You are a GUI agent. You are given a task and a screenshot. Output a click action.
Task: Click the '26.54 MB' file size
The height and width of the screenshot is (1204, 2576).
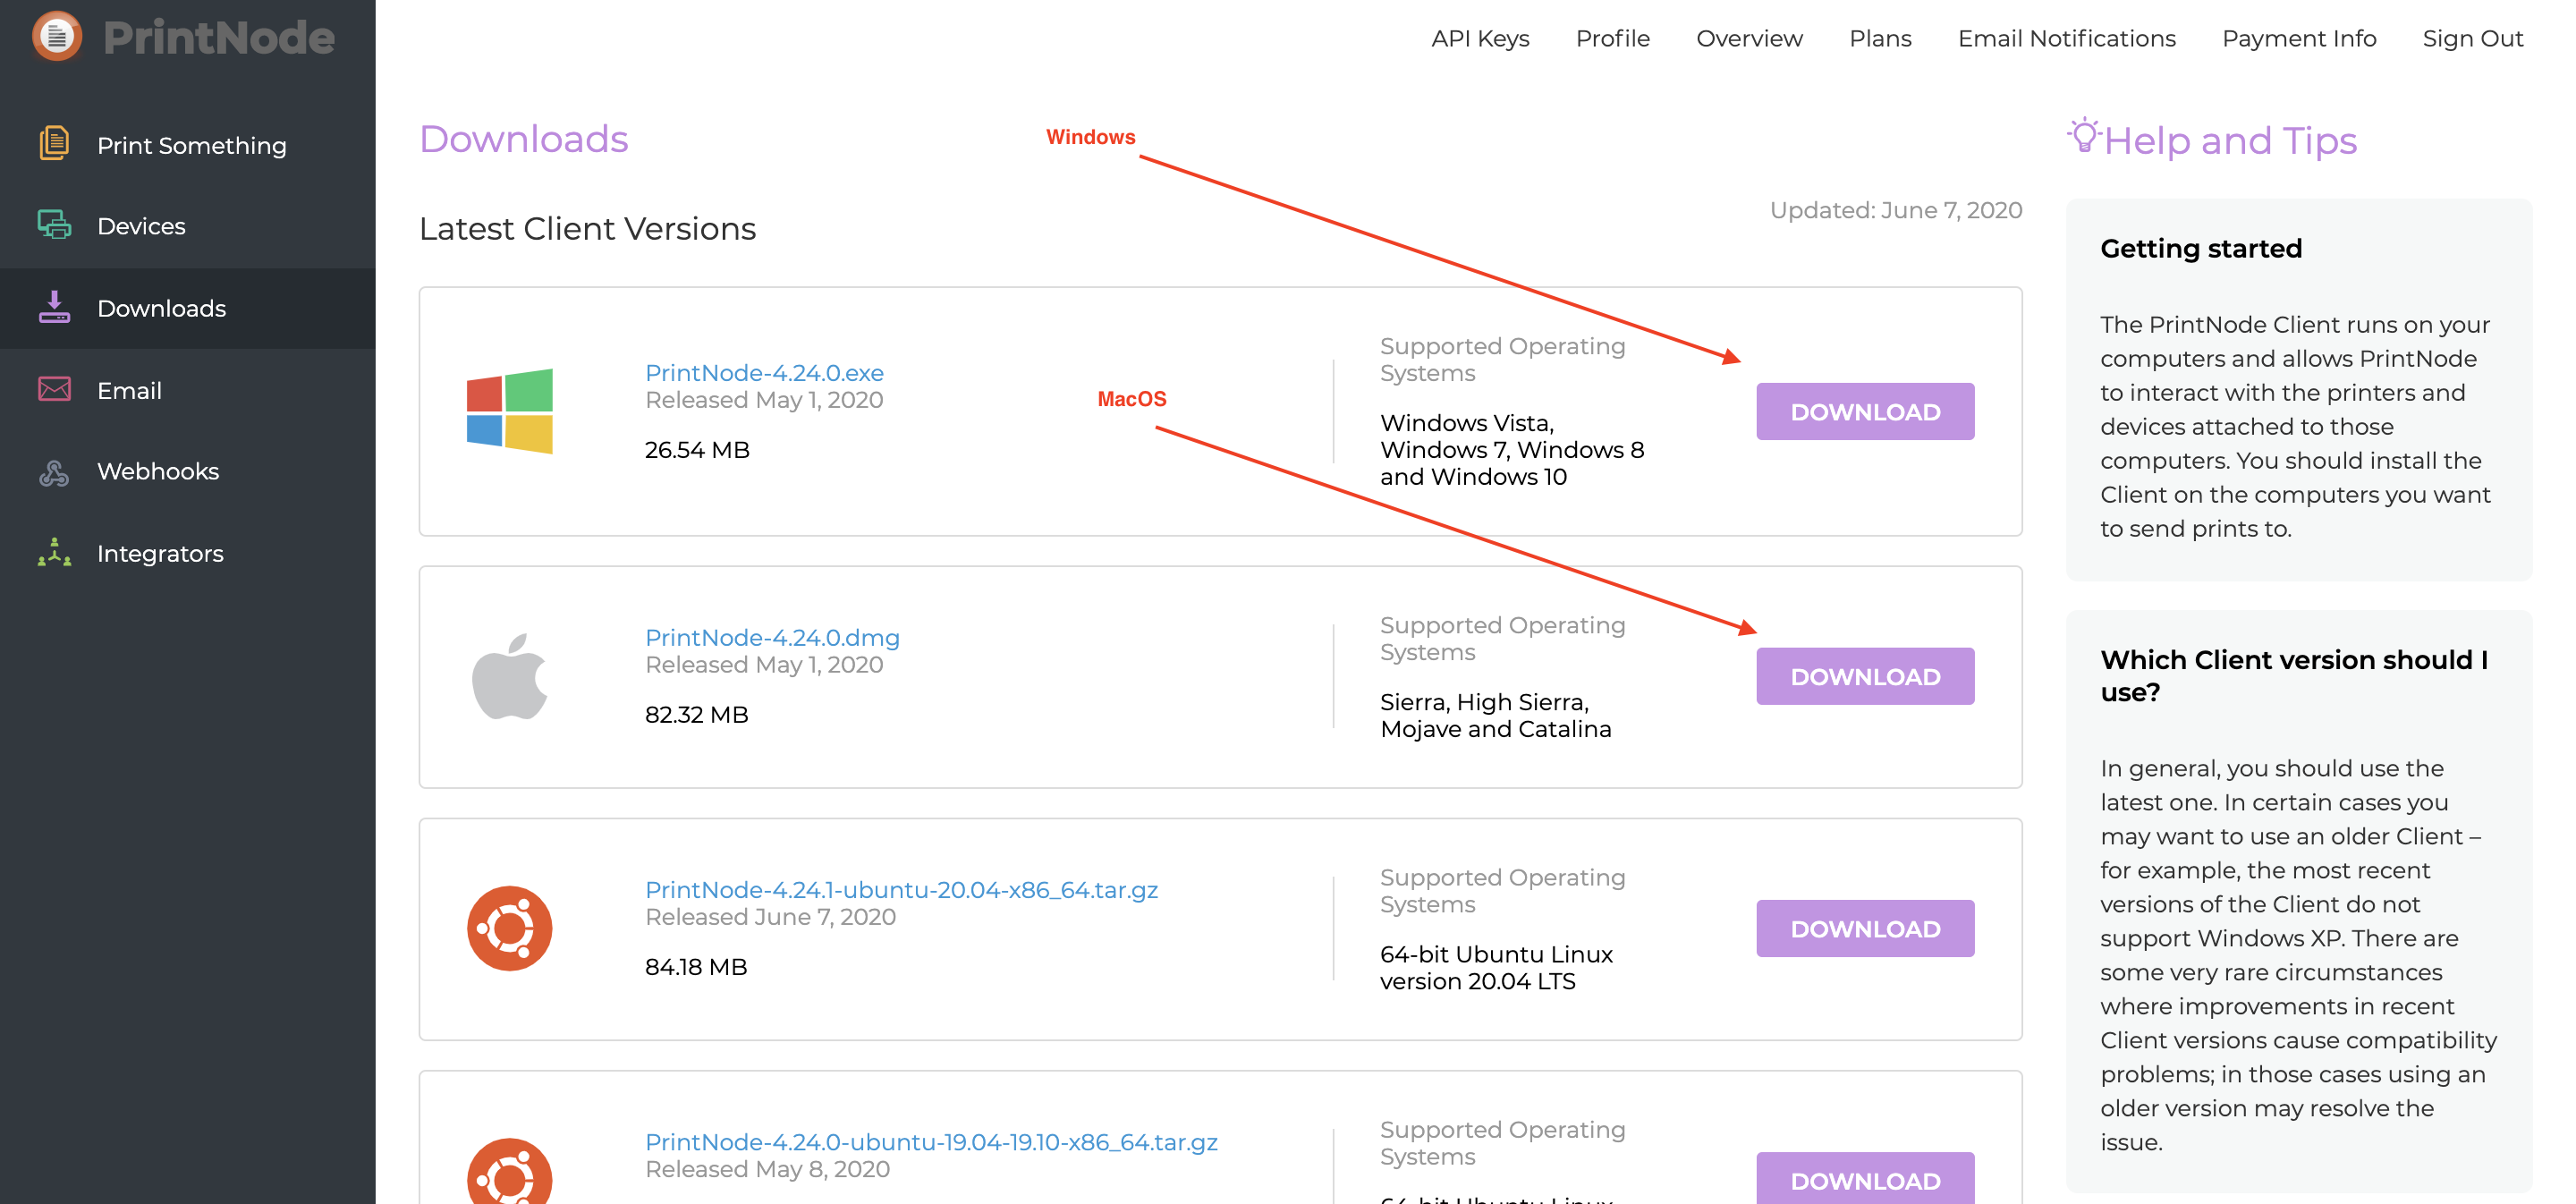[697, 449]
